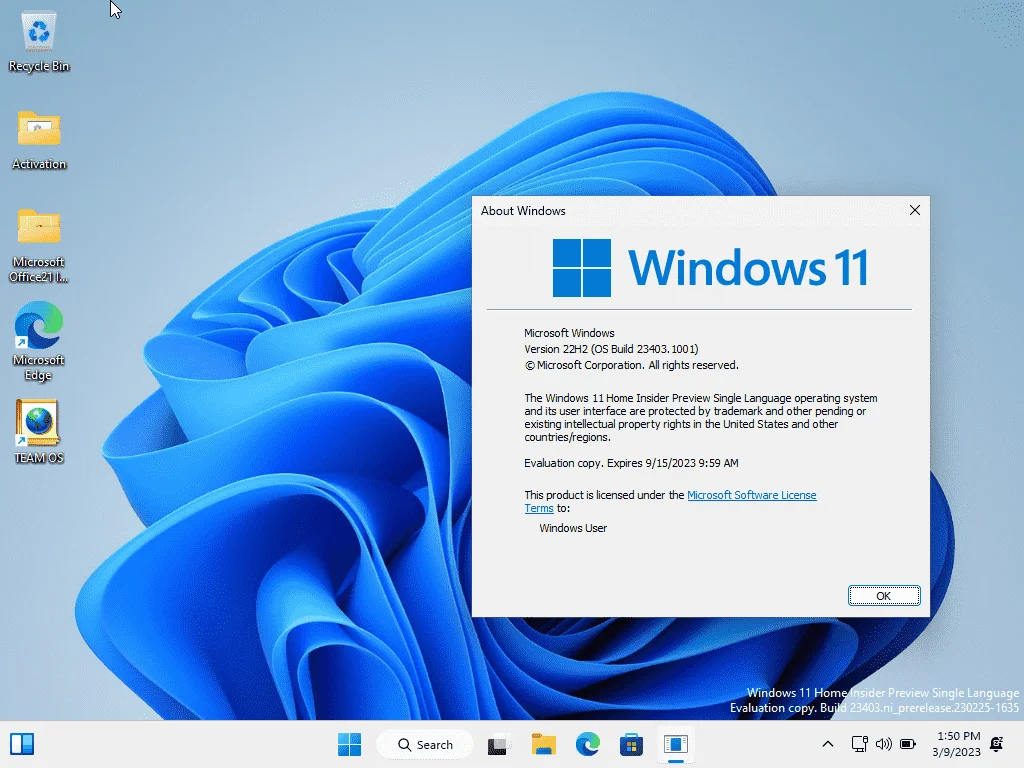Click OK in About Windows dialog
Screen dimensions: 1024x768
pos(884,596)
